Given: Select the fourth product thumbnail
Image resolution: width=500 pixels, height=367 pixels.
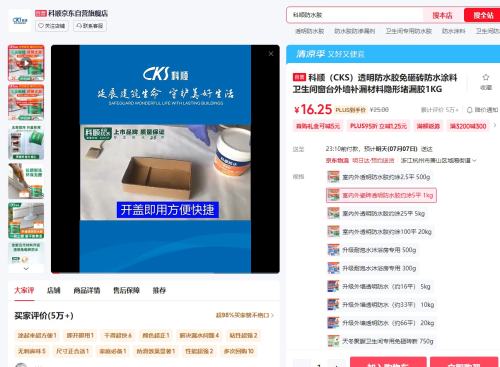Looking at the screenshot, I should tap(26, 181).
